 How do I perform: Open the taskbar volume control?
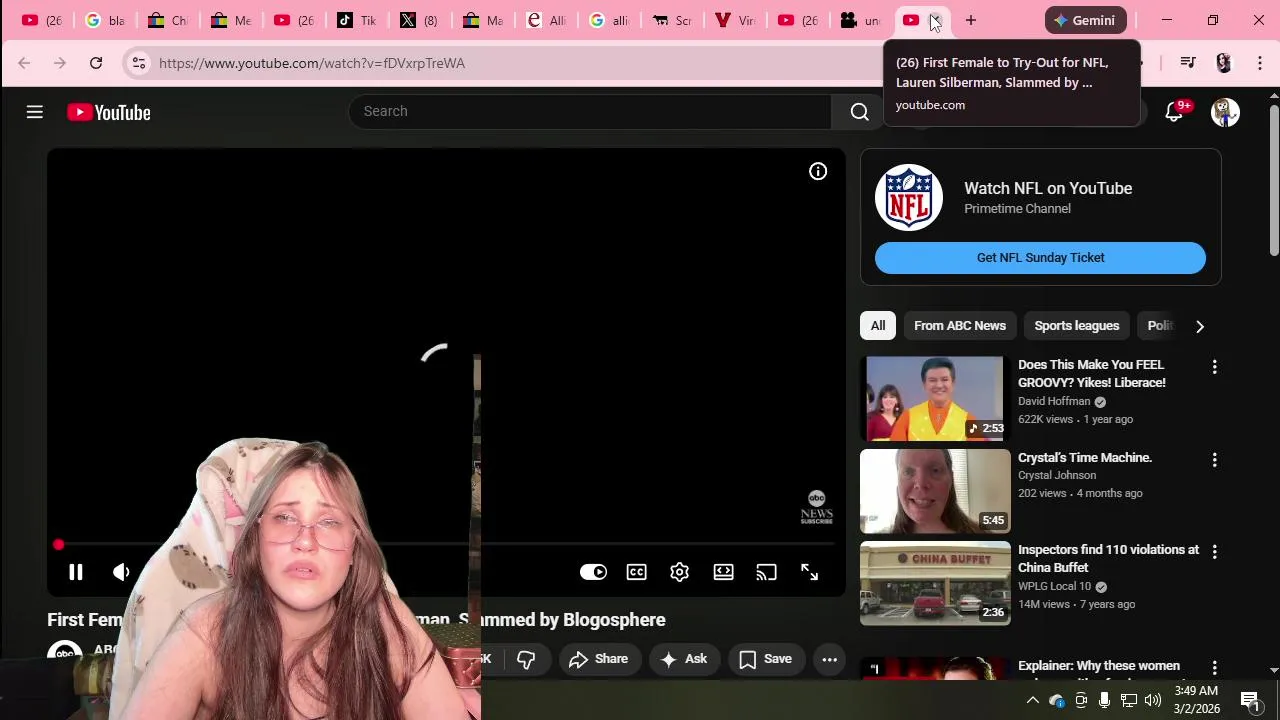click(1153, 700)
